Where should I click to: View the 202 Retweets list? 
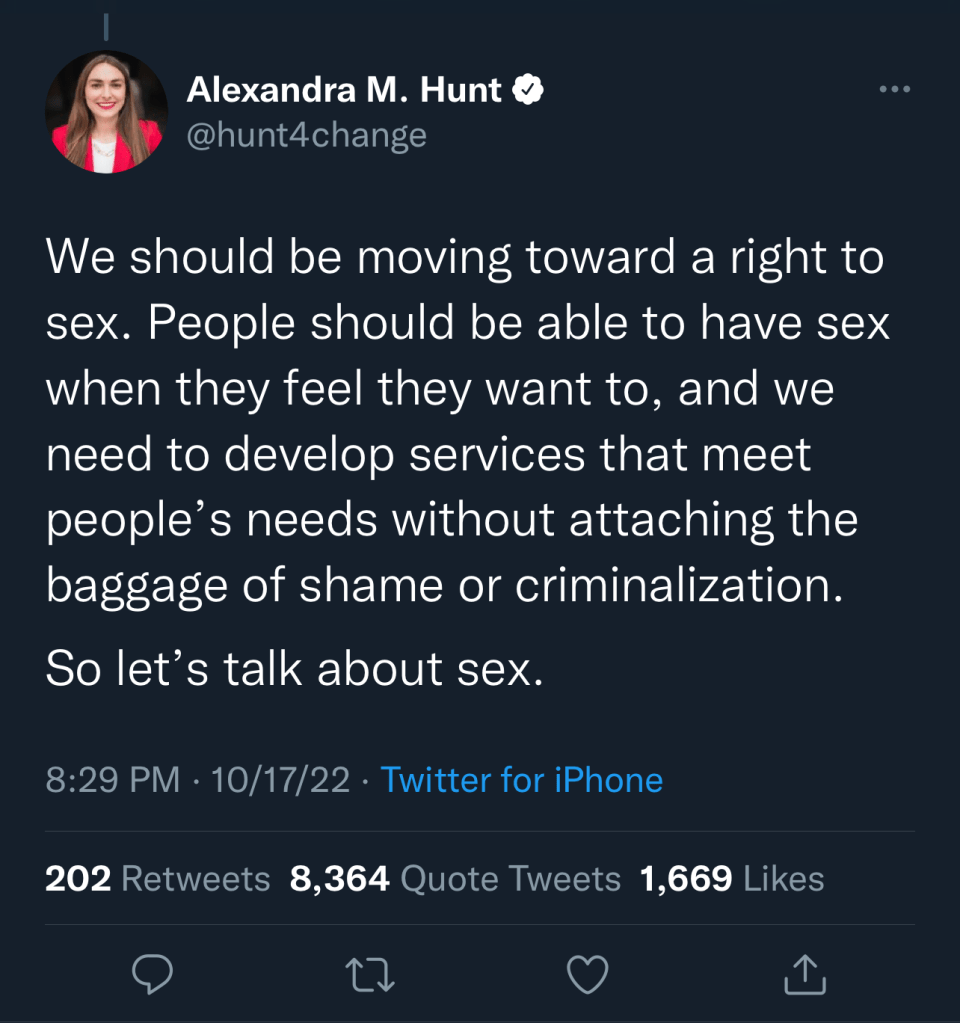[158, 879]
